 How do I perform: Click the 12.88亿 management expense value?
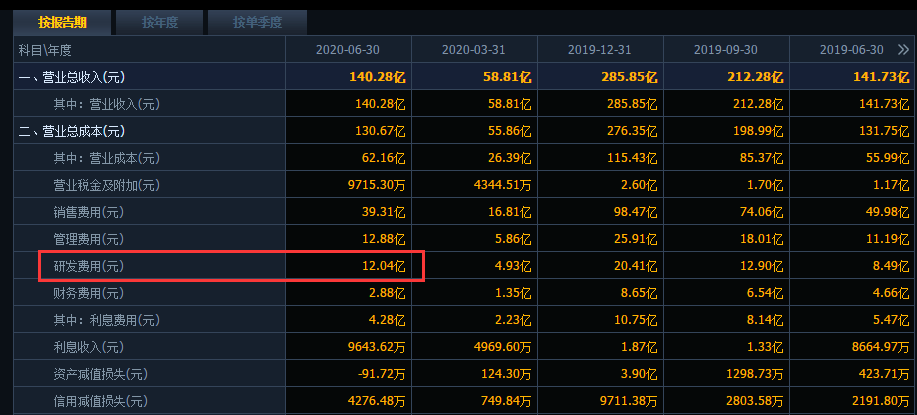384,239
